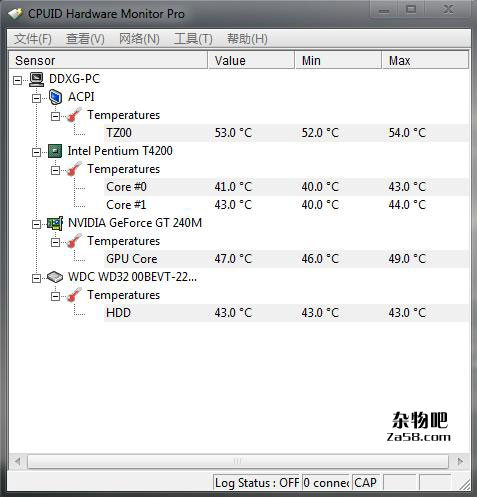Click the window resize grip corner
This screenshot has width=477, height=497.
(x=464, y=484)
